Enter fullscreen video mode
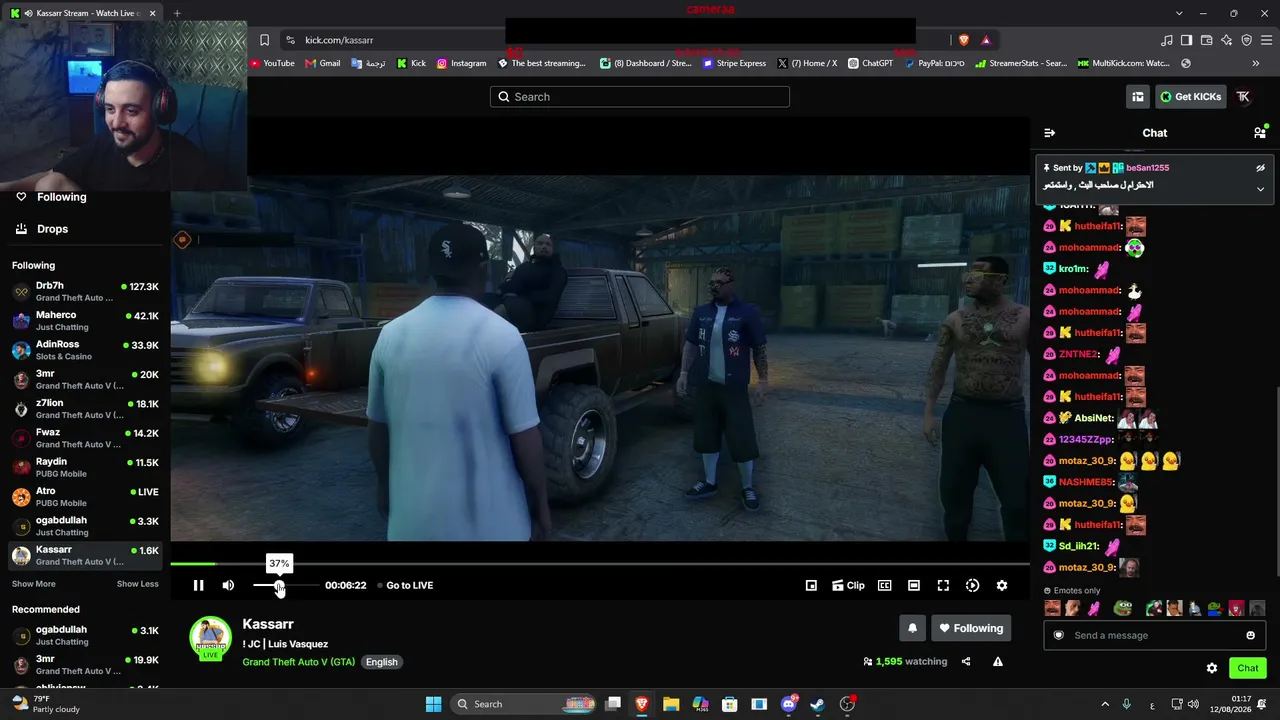Screen dimensions: 1280x720 coord(943,585)
